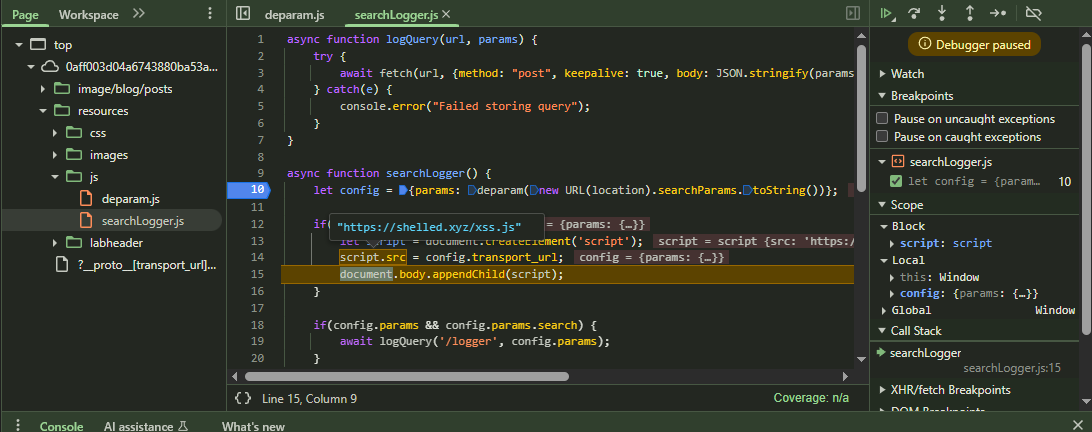This screenshot has height=432, width=1092.
Task: Open the What's new tab
Action: point(254,426)
